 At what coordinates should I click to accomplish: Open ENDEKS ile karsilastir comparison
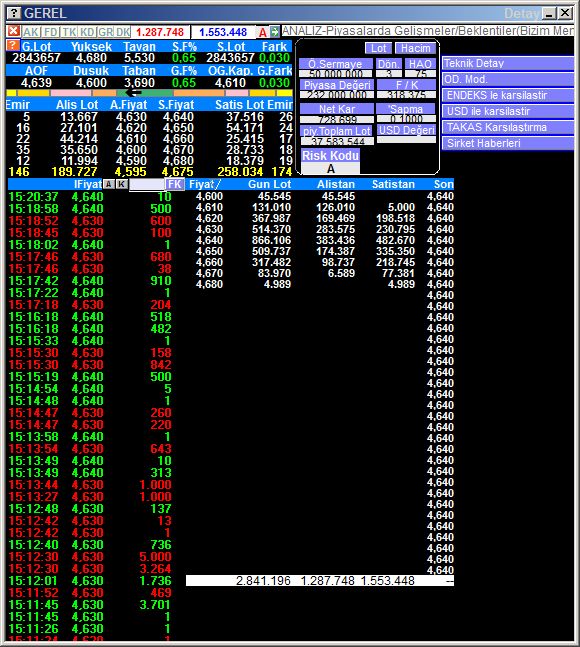[508, 95]
